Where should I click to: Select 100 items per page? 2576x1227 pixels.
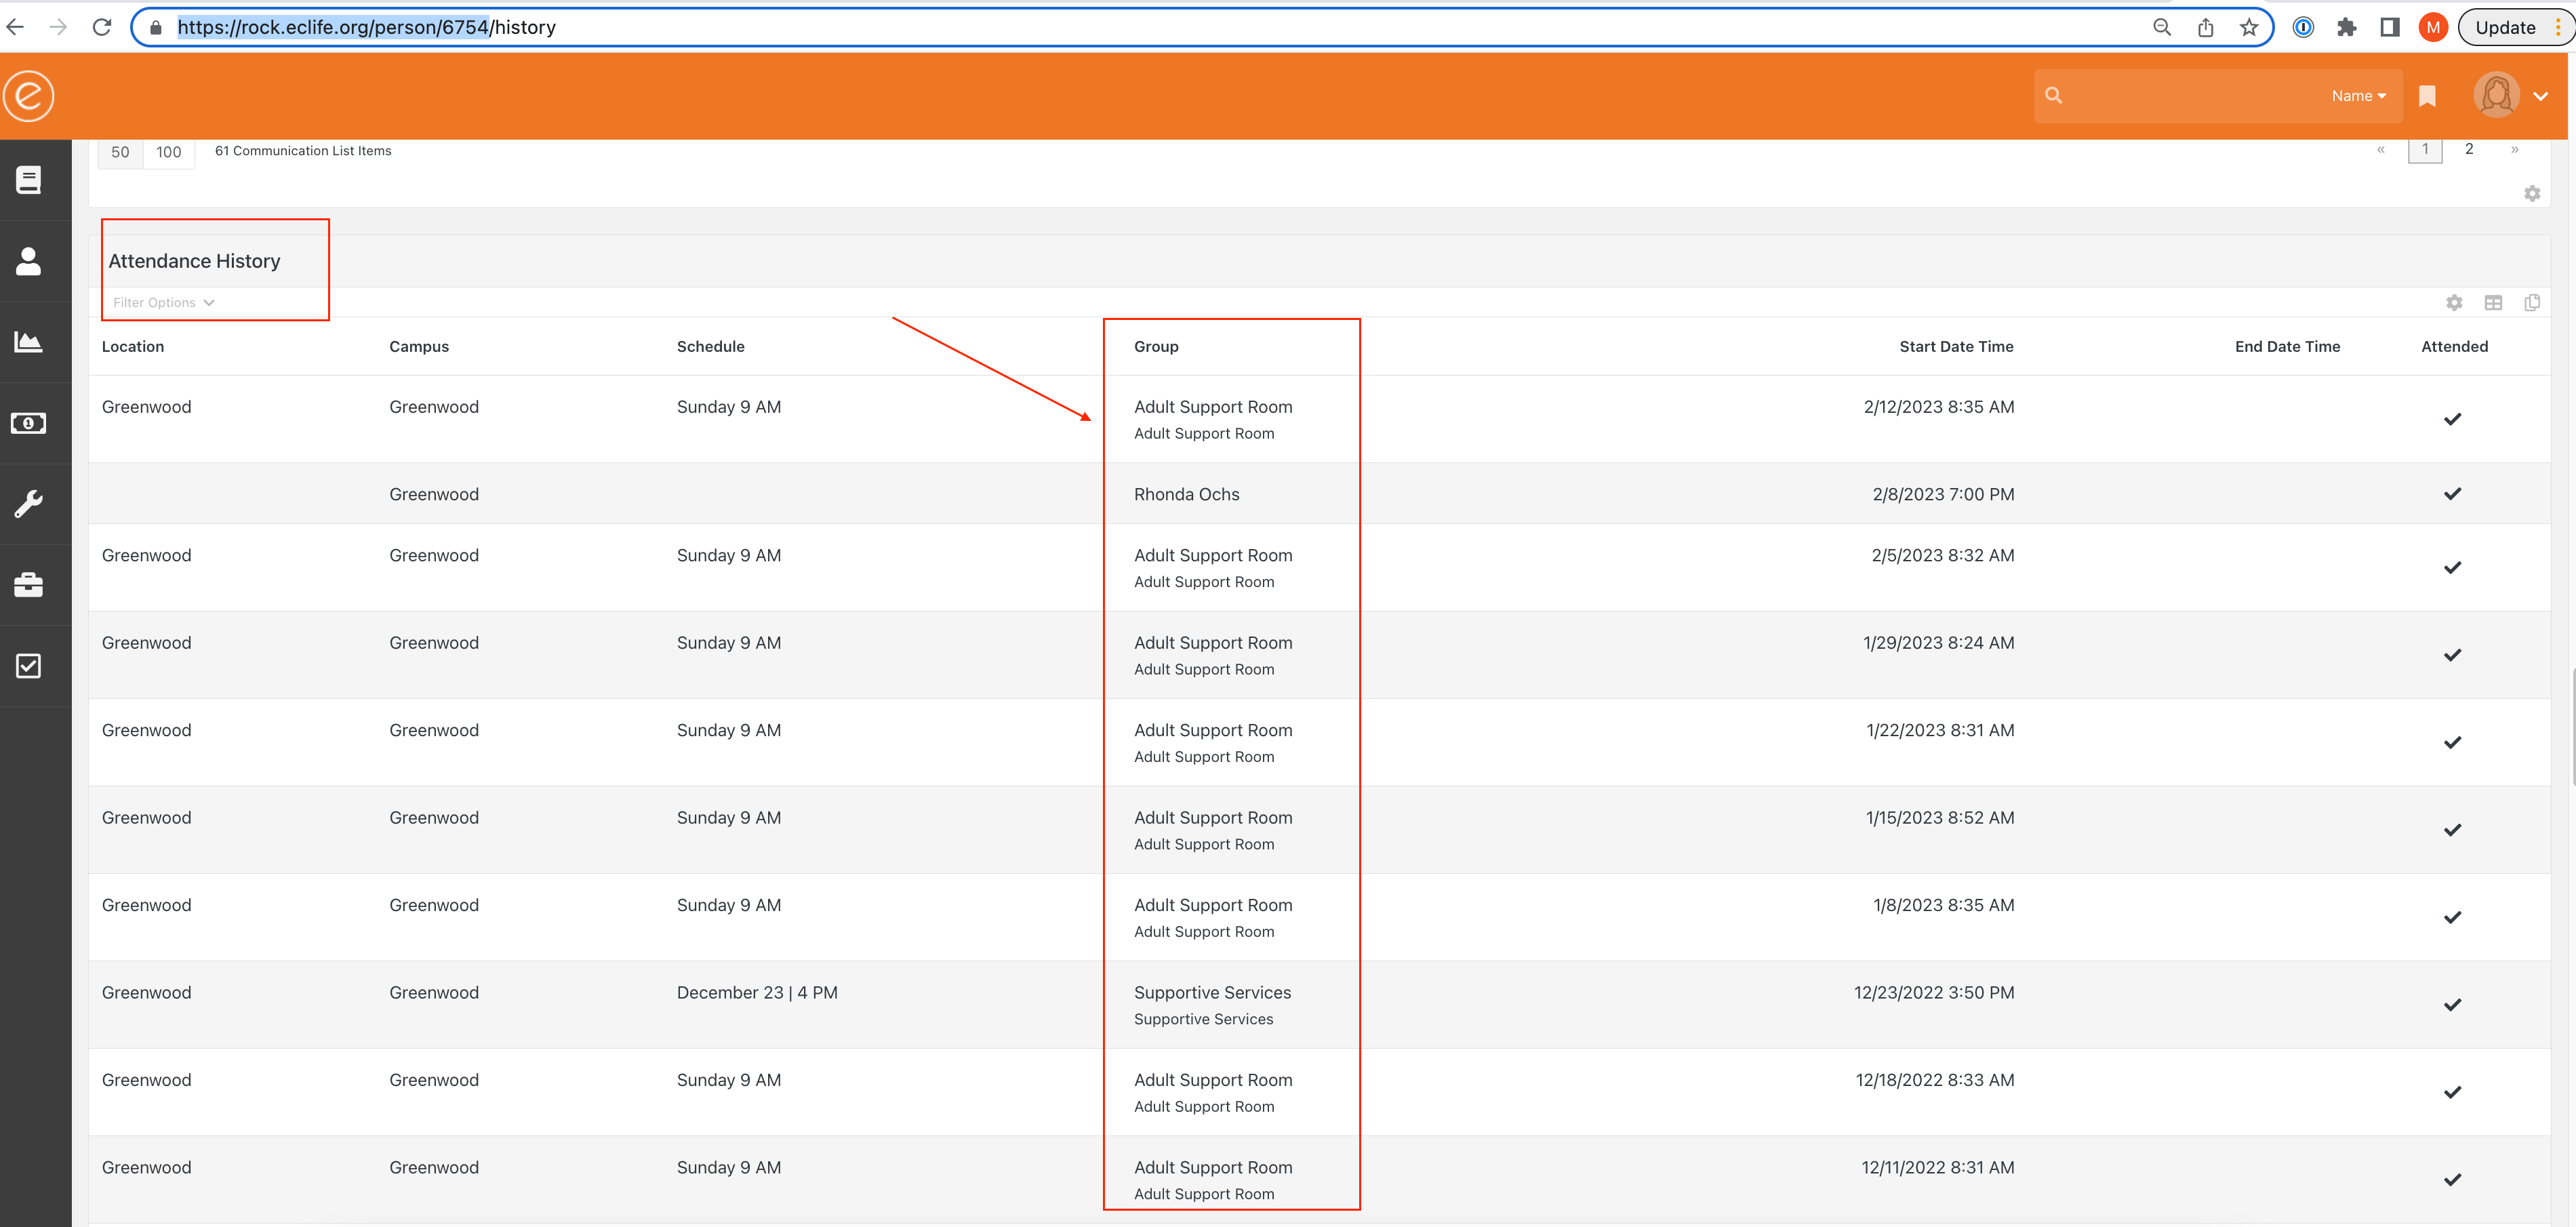(x=169, y=152)
